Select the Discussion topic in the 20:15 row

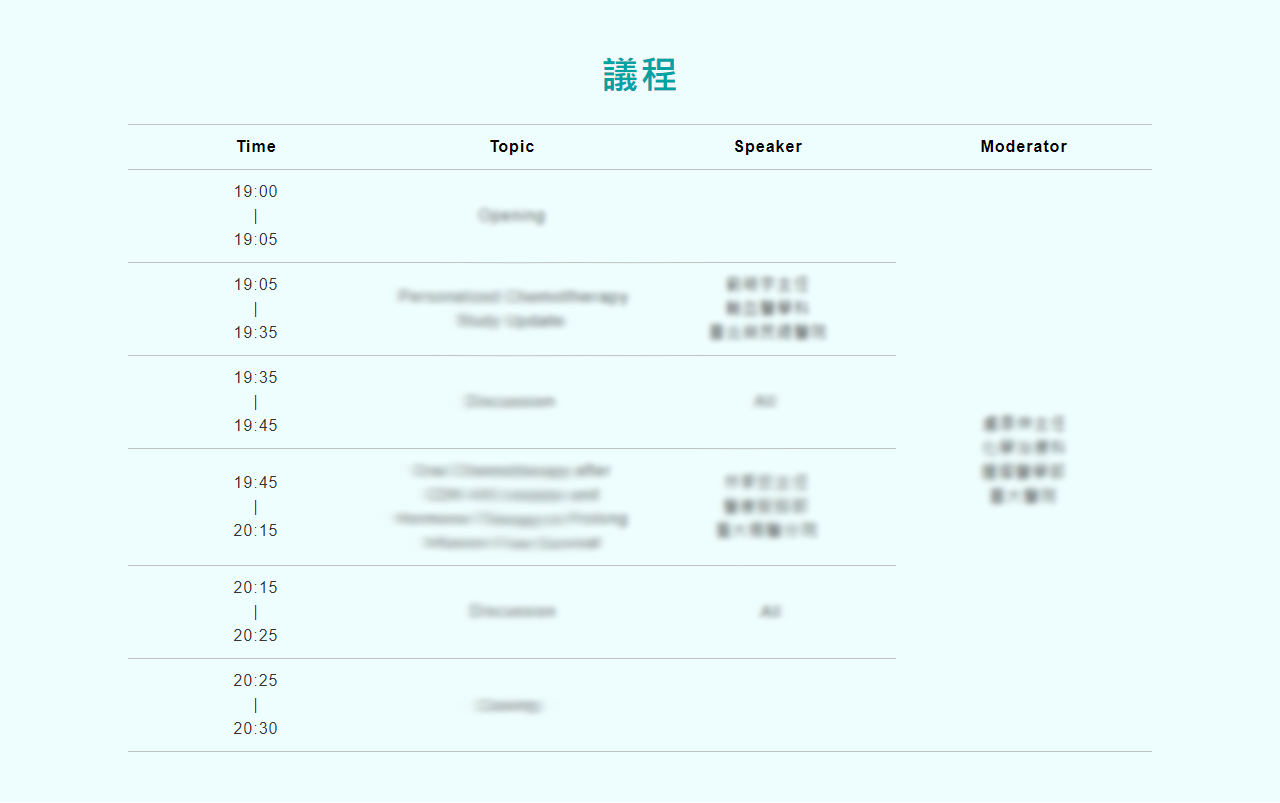(x=511, y=611)
